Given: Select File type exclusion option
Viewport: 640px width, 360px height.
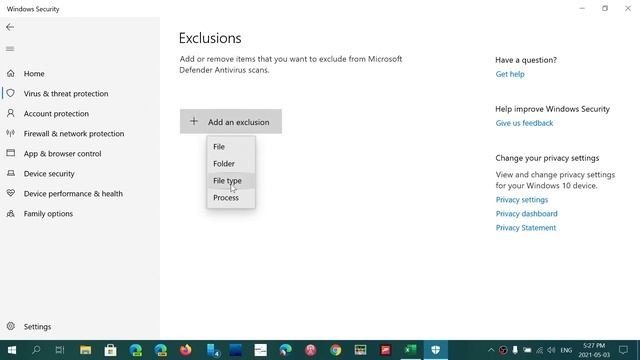Looking at the screenshot, I should click(231, 180).
